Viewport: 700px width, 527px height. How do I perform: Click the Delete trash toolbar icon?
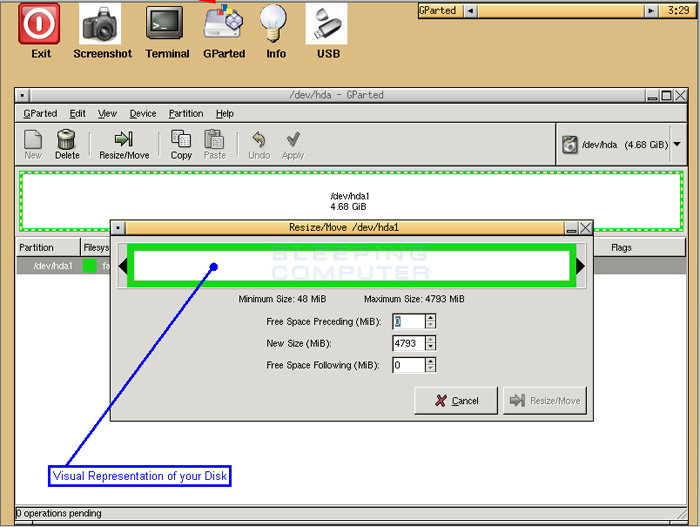click(67, 145)
